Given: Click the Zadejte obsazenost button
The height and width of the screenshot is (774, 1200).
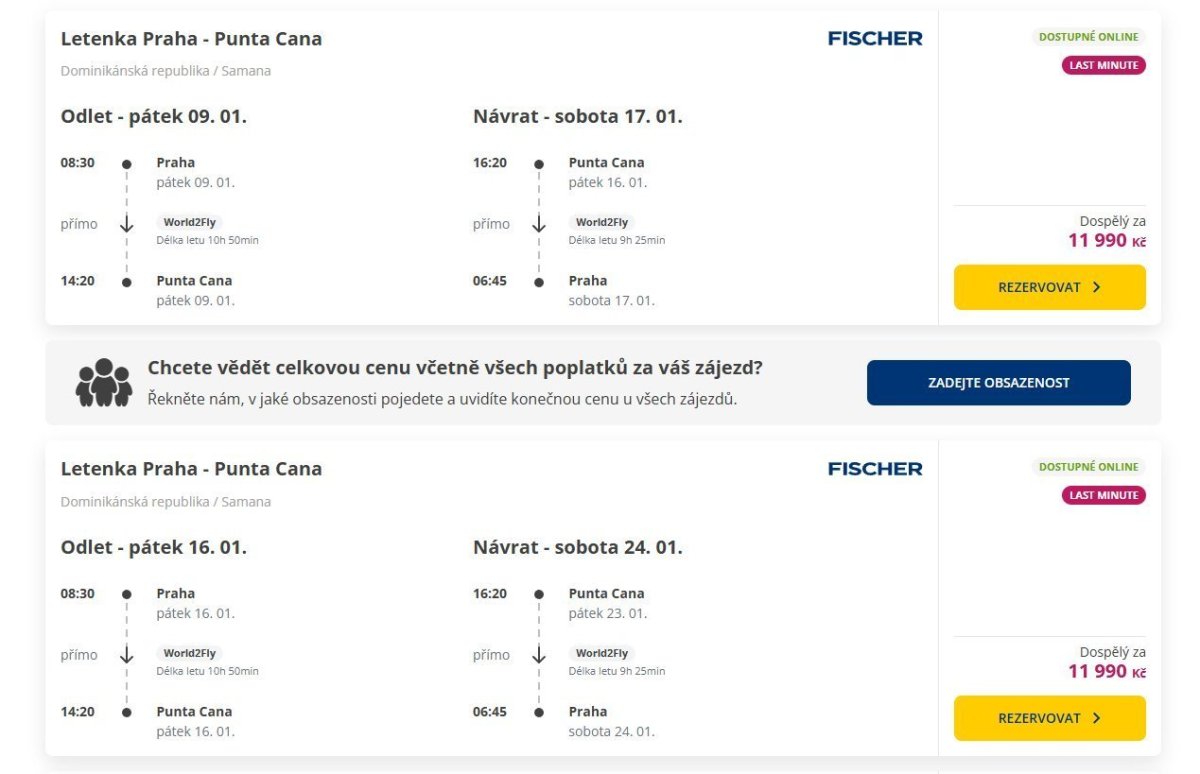Looking at the screenshot, I should coord(998,383).
